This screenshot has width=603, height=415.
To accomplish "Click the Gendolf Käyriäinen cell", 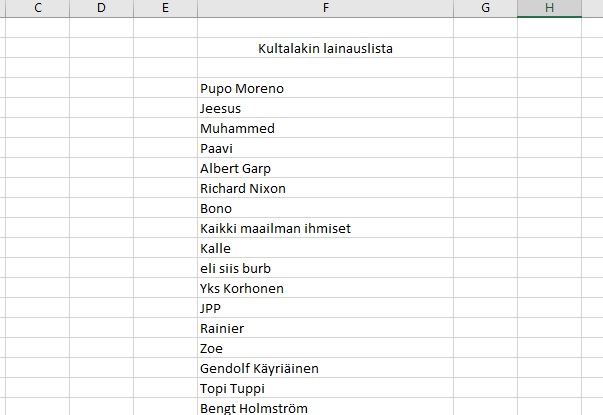I will pos(325,368).
